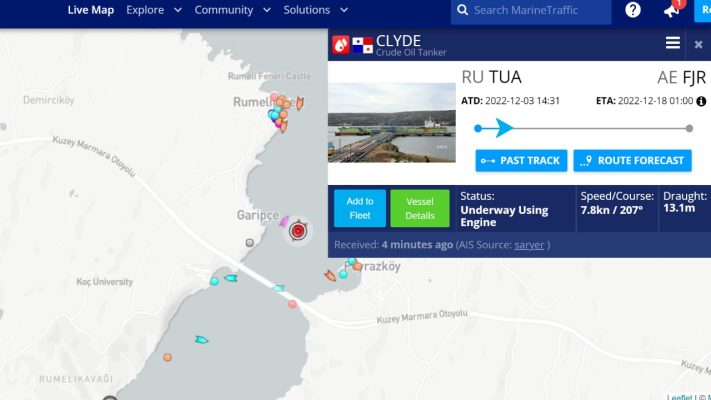Select the red circled CLYDE vessel marker

pyautogui.click(x=298, y=231)
